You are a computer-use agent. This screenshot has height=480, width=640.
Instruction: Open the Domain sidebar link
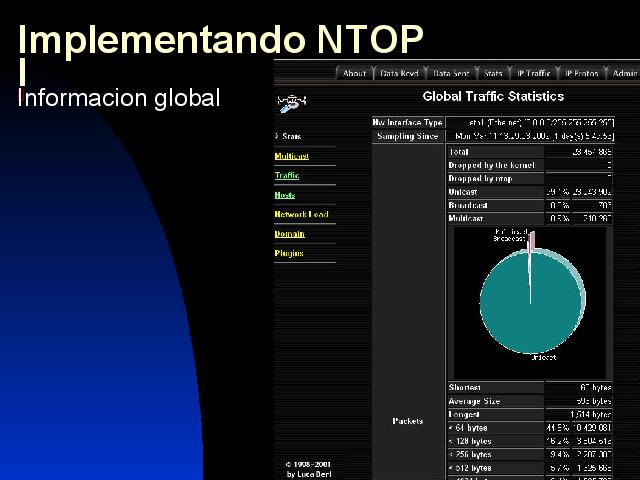(290, 234)
